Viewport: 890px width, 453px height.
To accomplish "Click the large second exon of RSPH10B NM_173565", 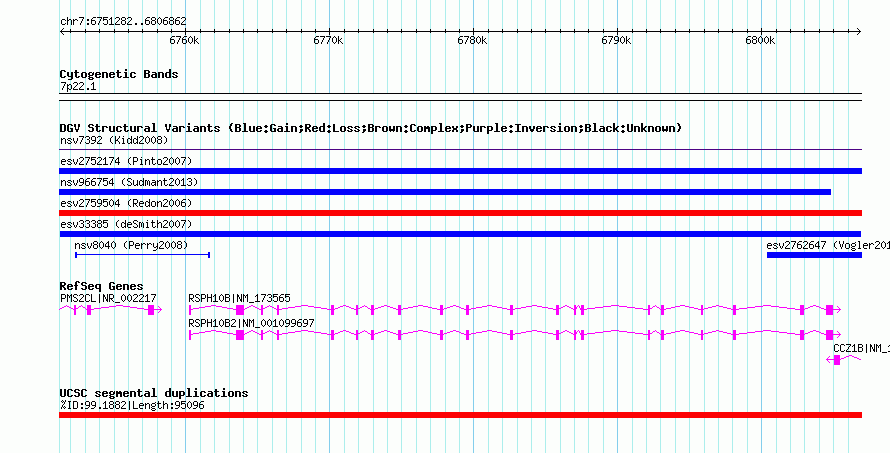I will (240, 309).
